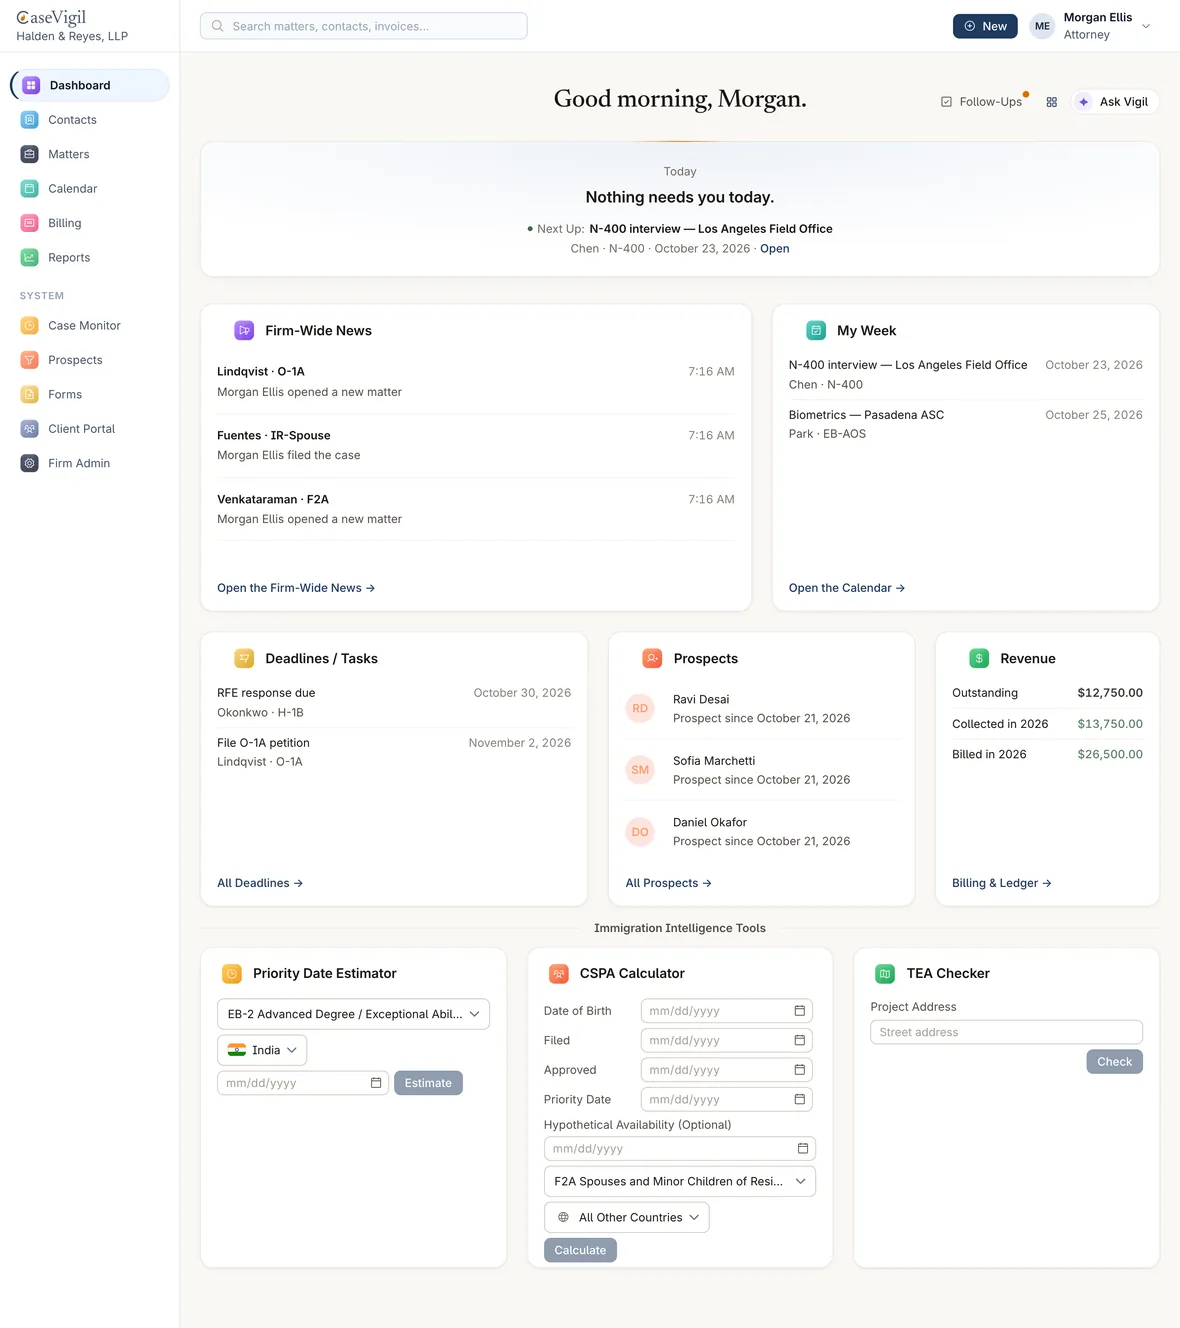Open the All Other Countries dropdown
1180x1328 pixels.
click(627, 1217)
